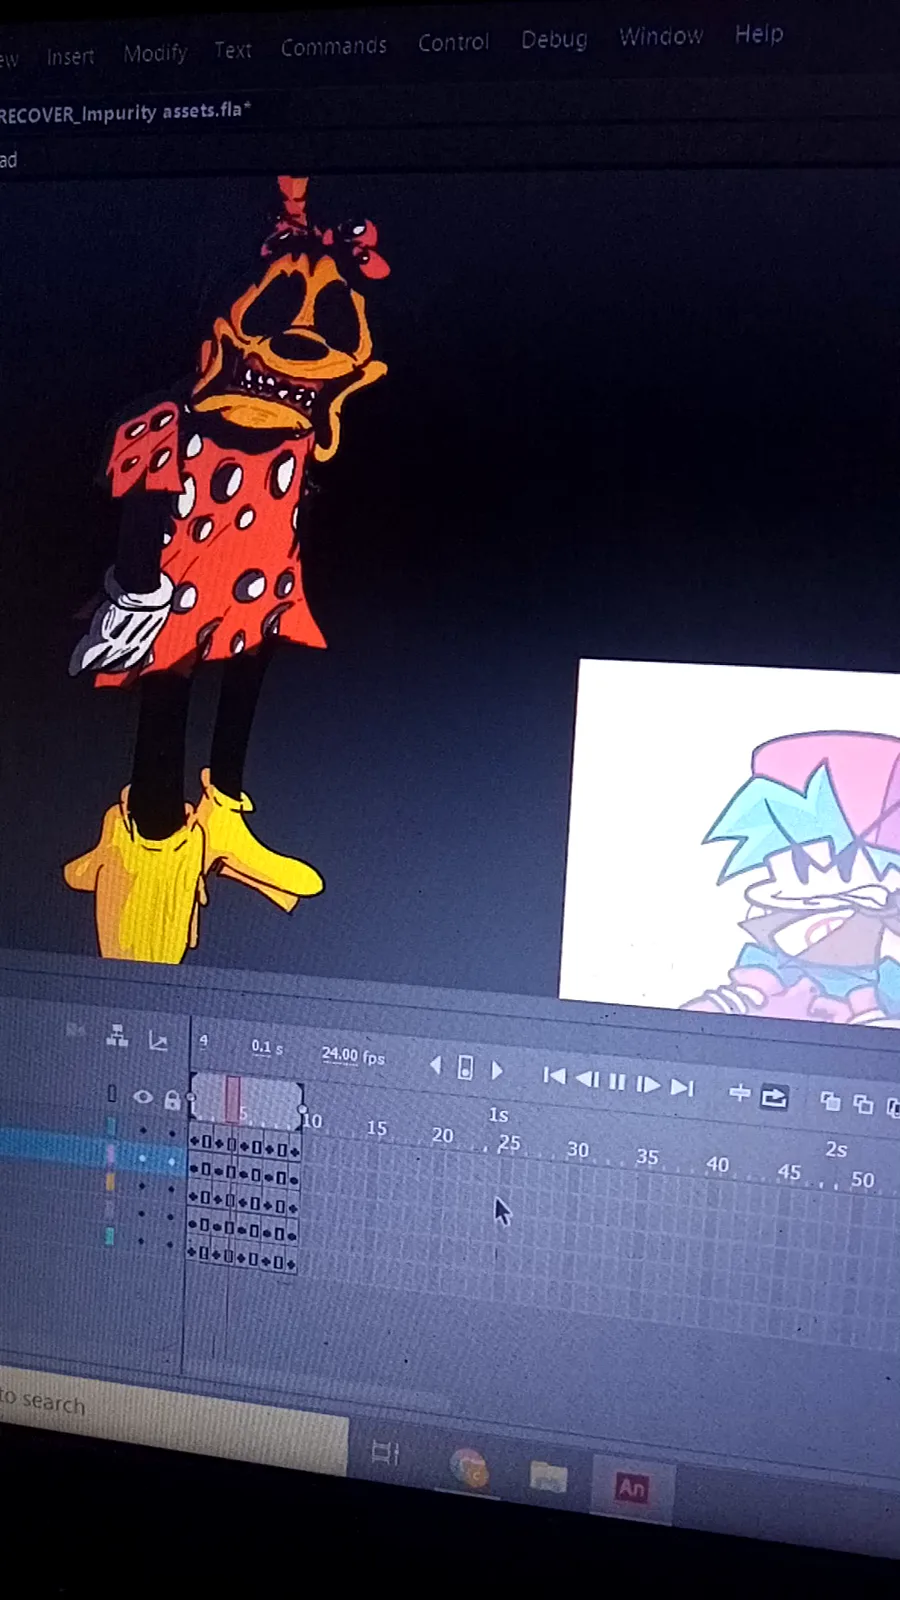The image size is (900, 1600).
Task: Click the 24.00 fps frame rate value
Action: point(353,1055)
